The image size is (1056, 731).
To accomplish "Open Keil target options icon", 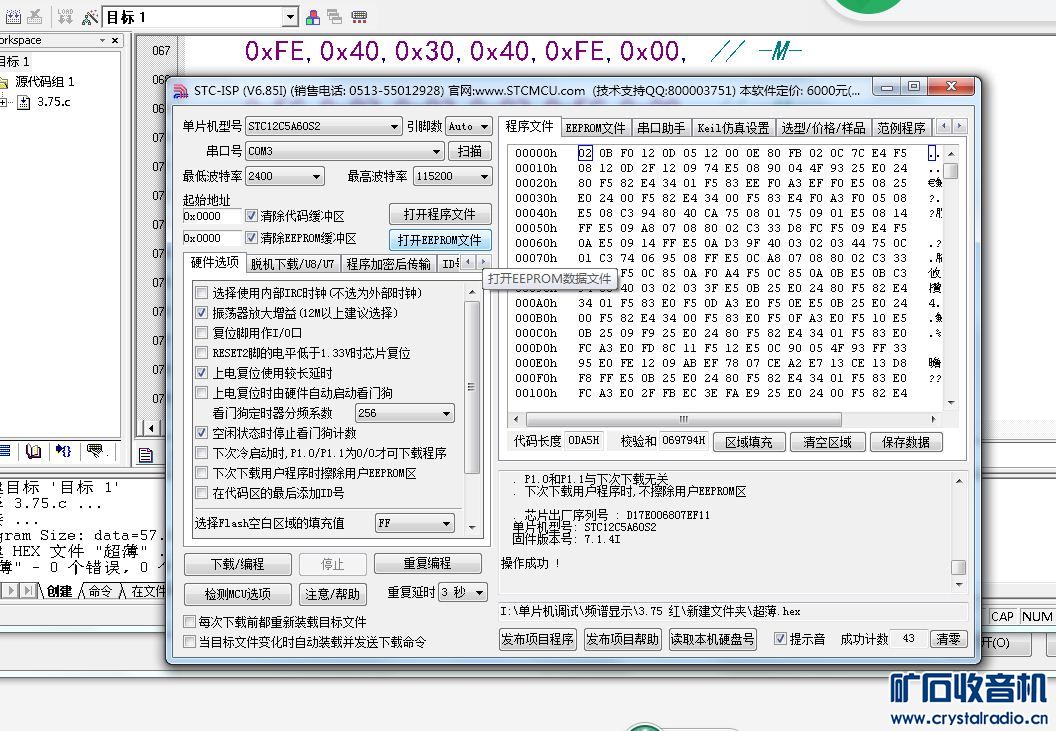I will tap(90, 17).
